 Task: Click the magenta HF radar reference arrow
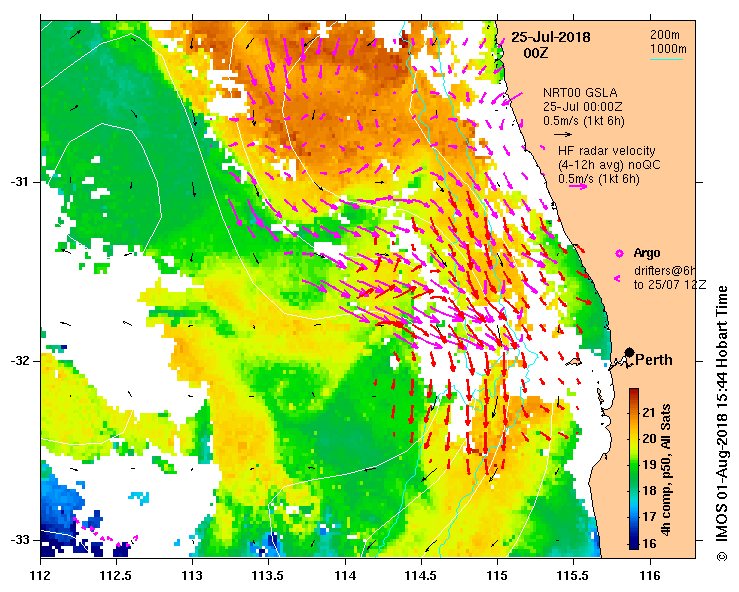(x=578, y=187)
